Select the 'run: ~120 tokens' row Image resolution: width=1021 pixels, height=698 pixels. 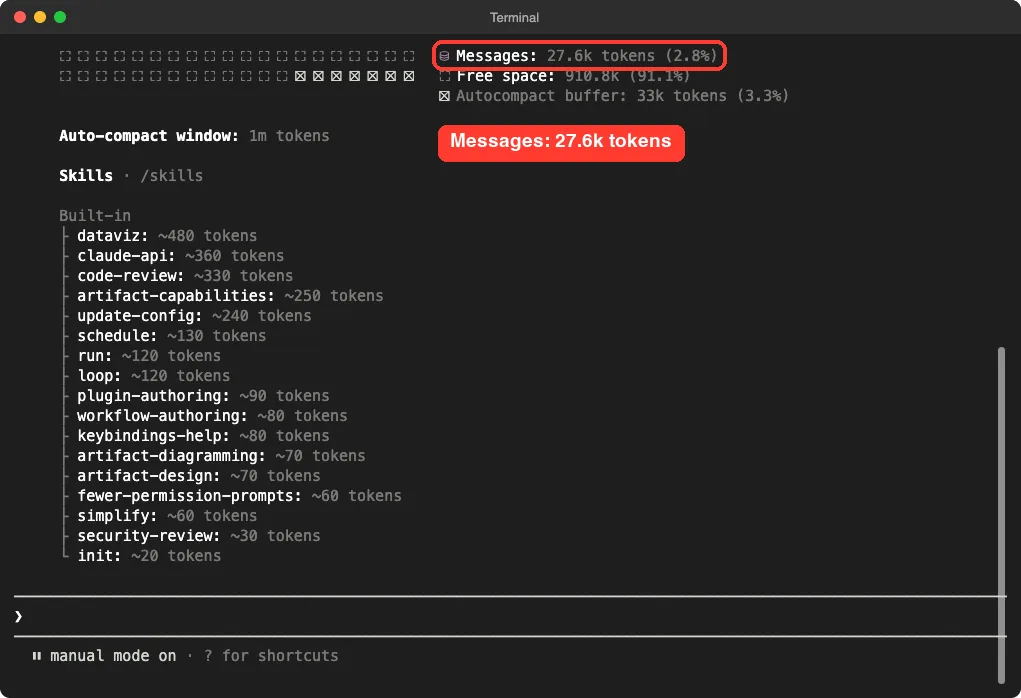pyautogui.click(x=148, y=356)
